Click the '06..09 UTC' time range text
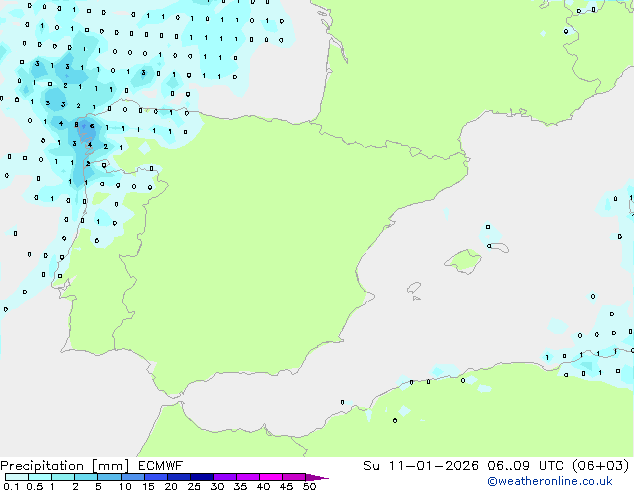This screenshot has height=490, width=634. (x=526, y=466)
